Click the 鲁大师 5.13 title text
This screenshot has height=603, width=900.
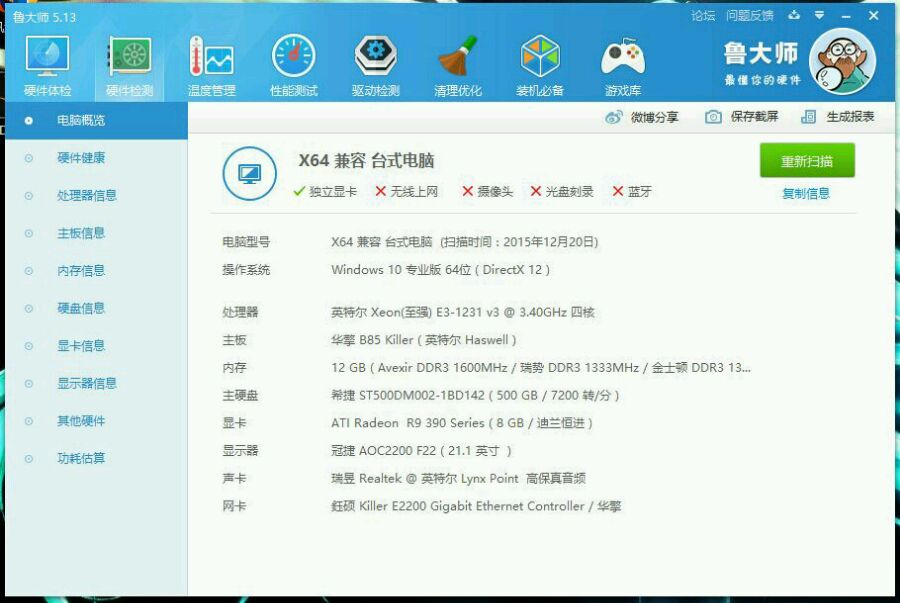(45, 17)
